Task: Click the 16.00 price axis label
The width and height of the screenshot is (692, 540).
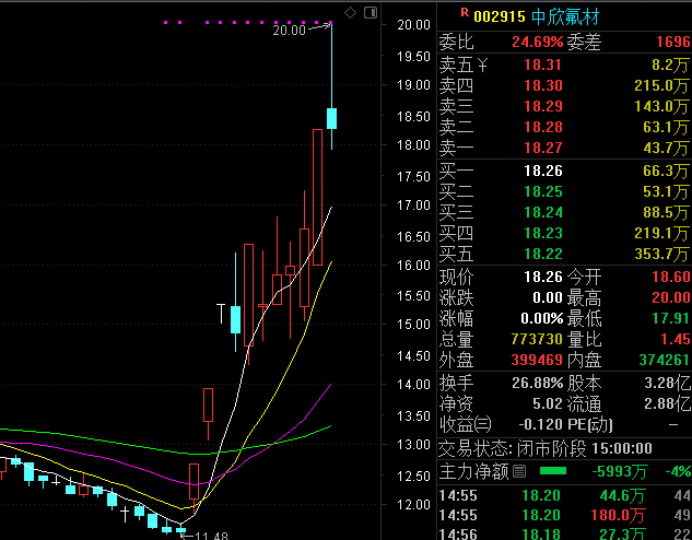Action: [x=414, y=265]
